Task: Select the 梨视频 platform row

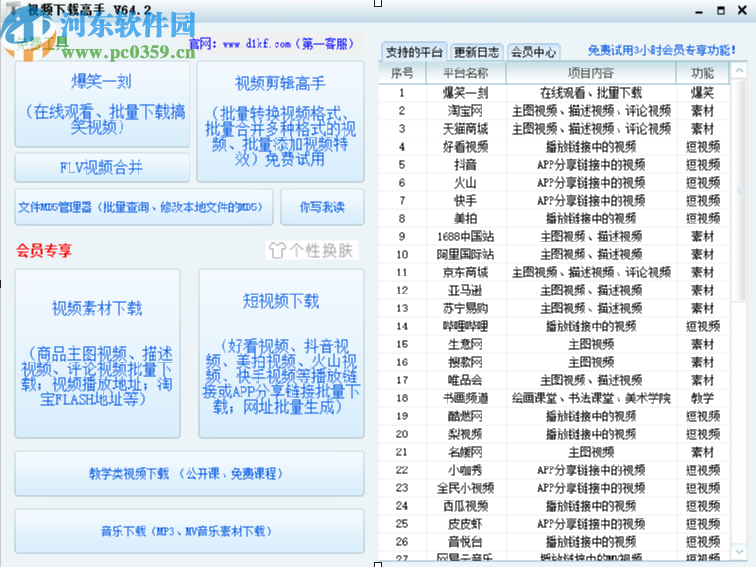Action: (x=554, y=434)
